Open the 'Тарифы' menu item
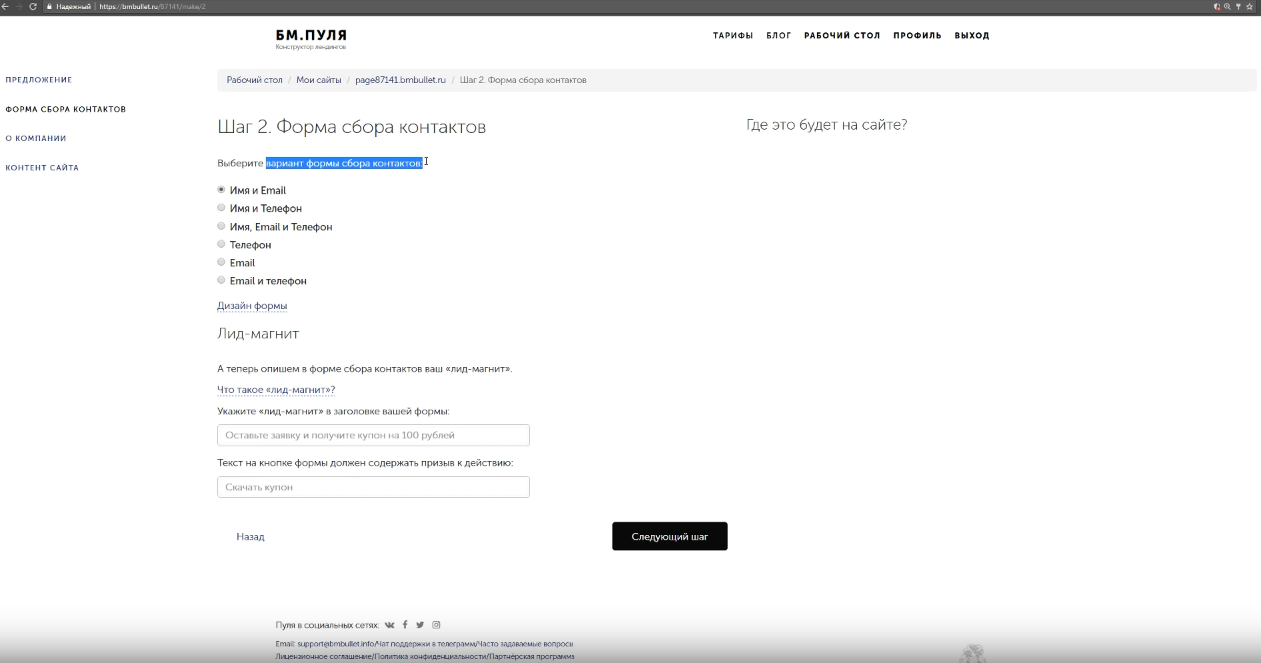This screenshot has width=1261, height=663. pos(732,36)
